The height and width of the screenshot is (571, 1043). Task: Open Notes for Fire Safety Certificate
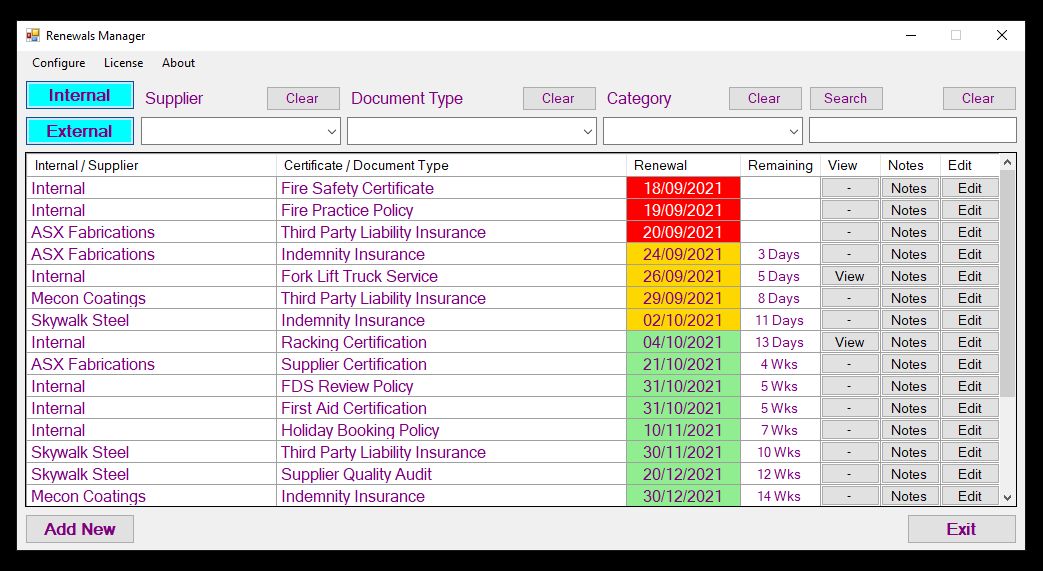[909, 188]
